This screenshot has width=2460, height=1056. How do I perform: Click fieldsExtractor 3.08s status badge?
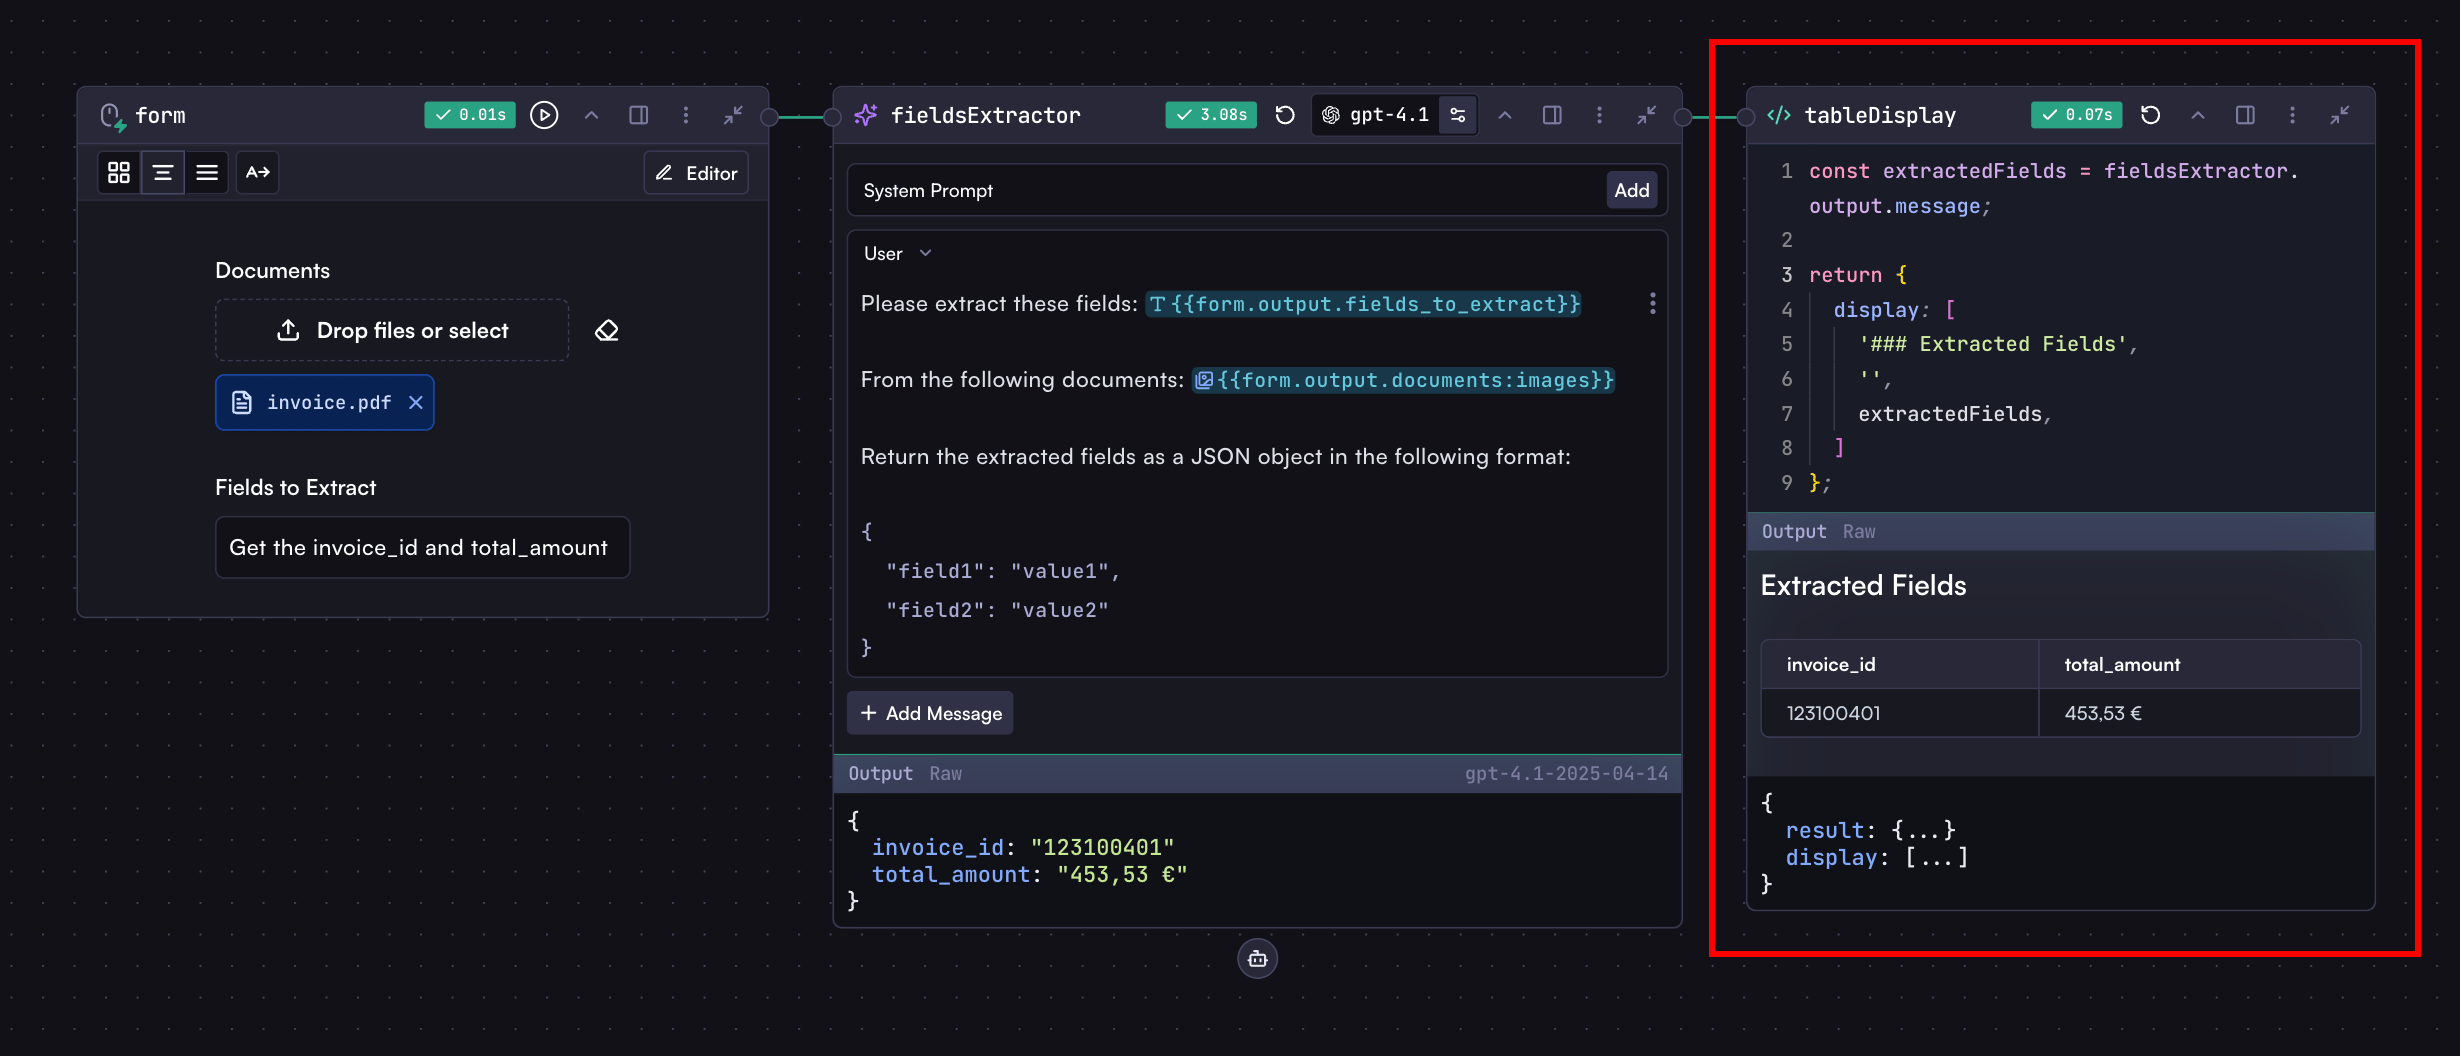pos(1211,115)
